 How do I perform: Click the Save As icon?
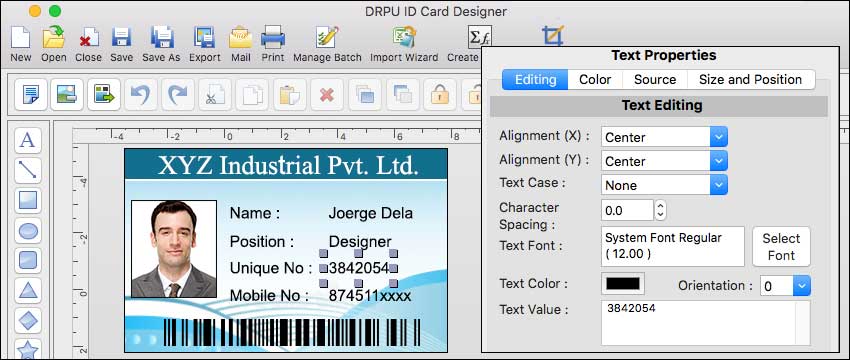162,38
